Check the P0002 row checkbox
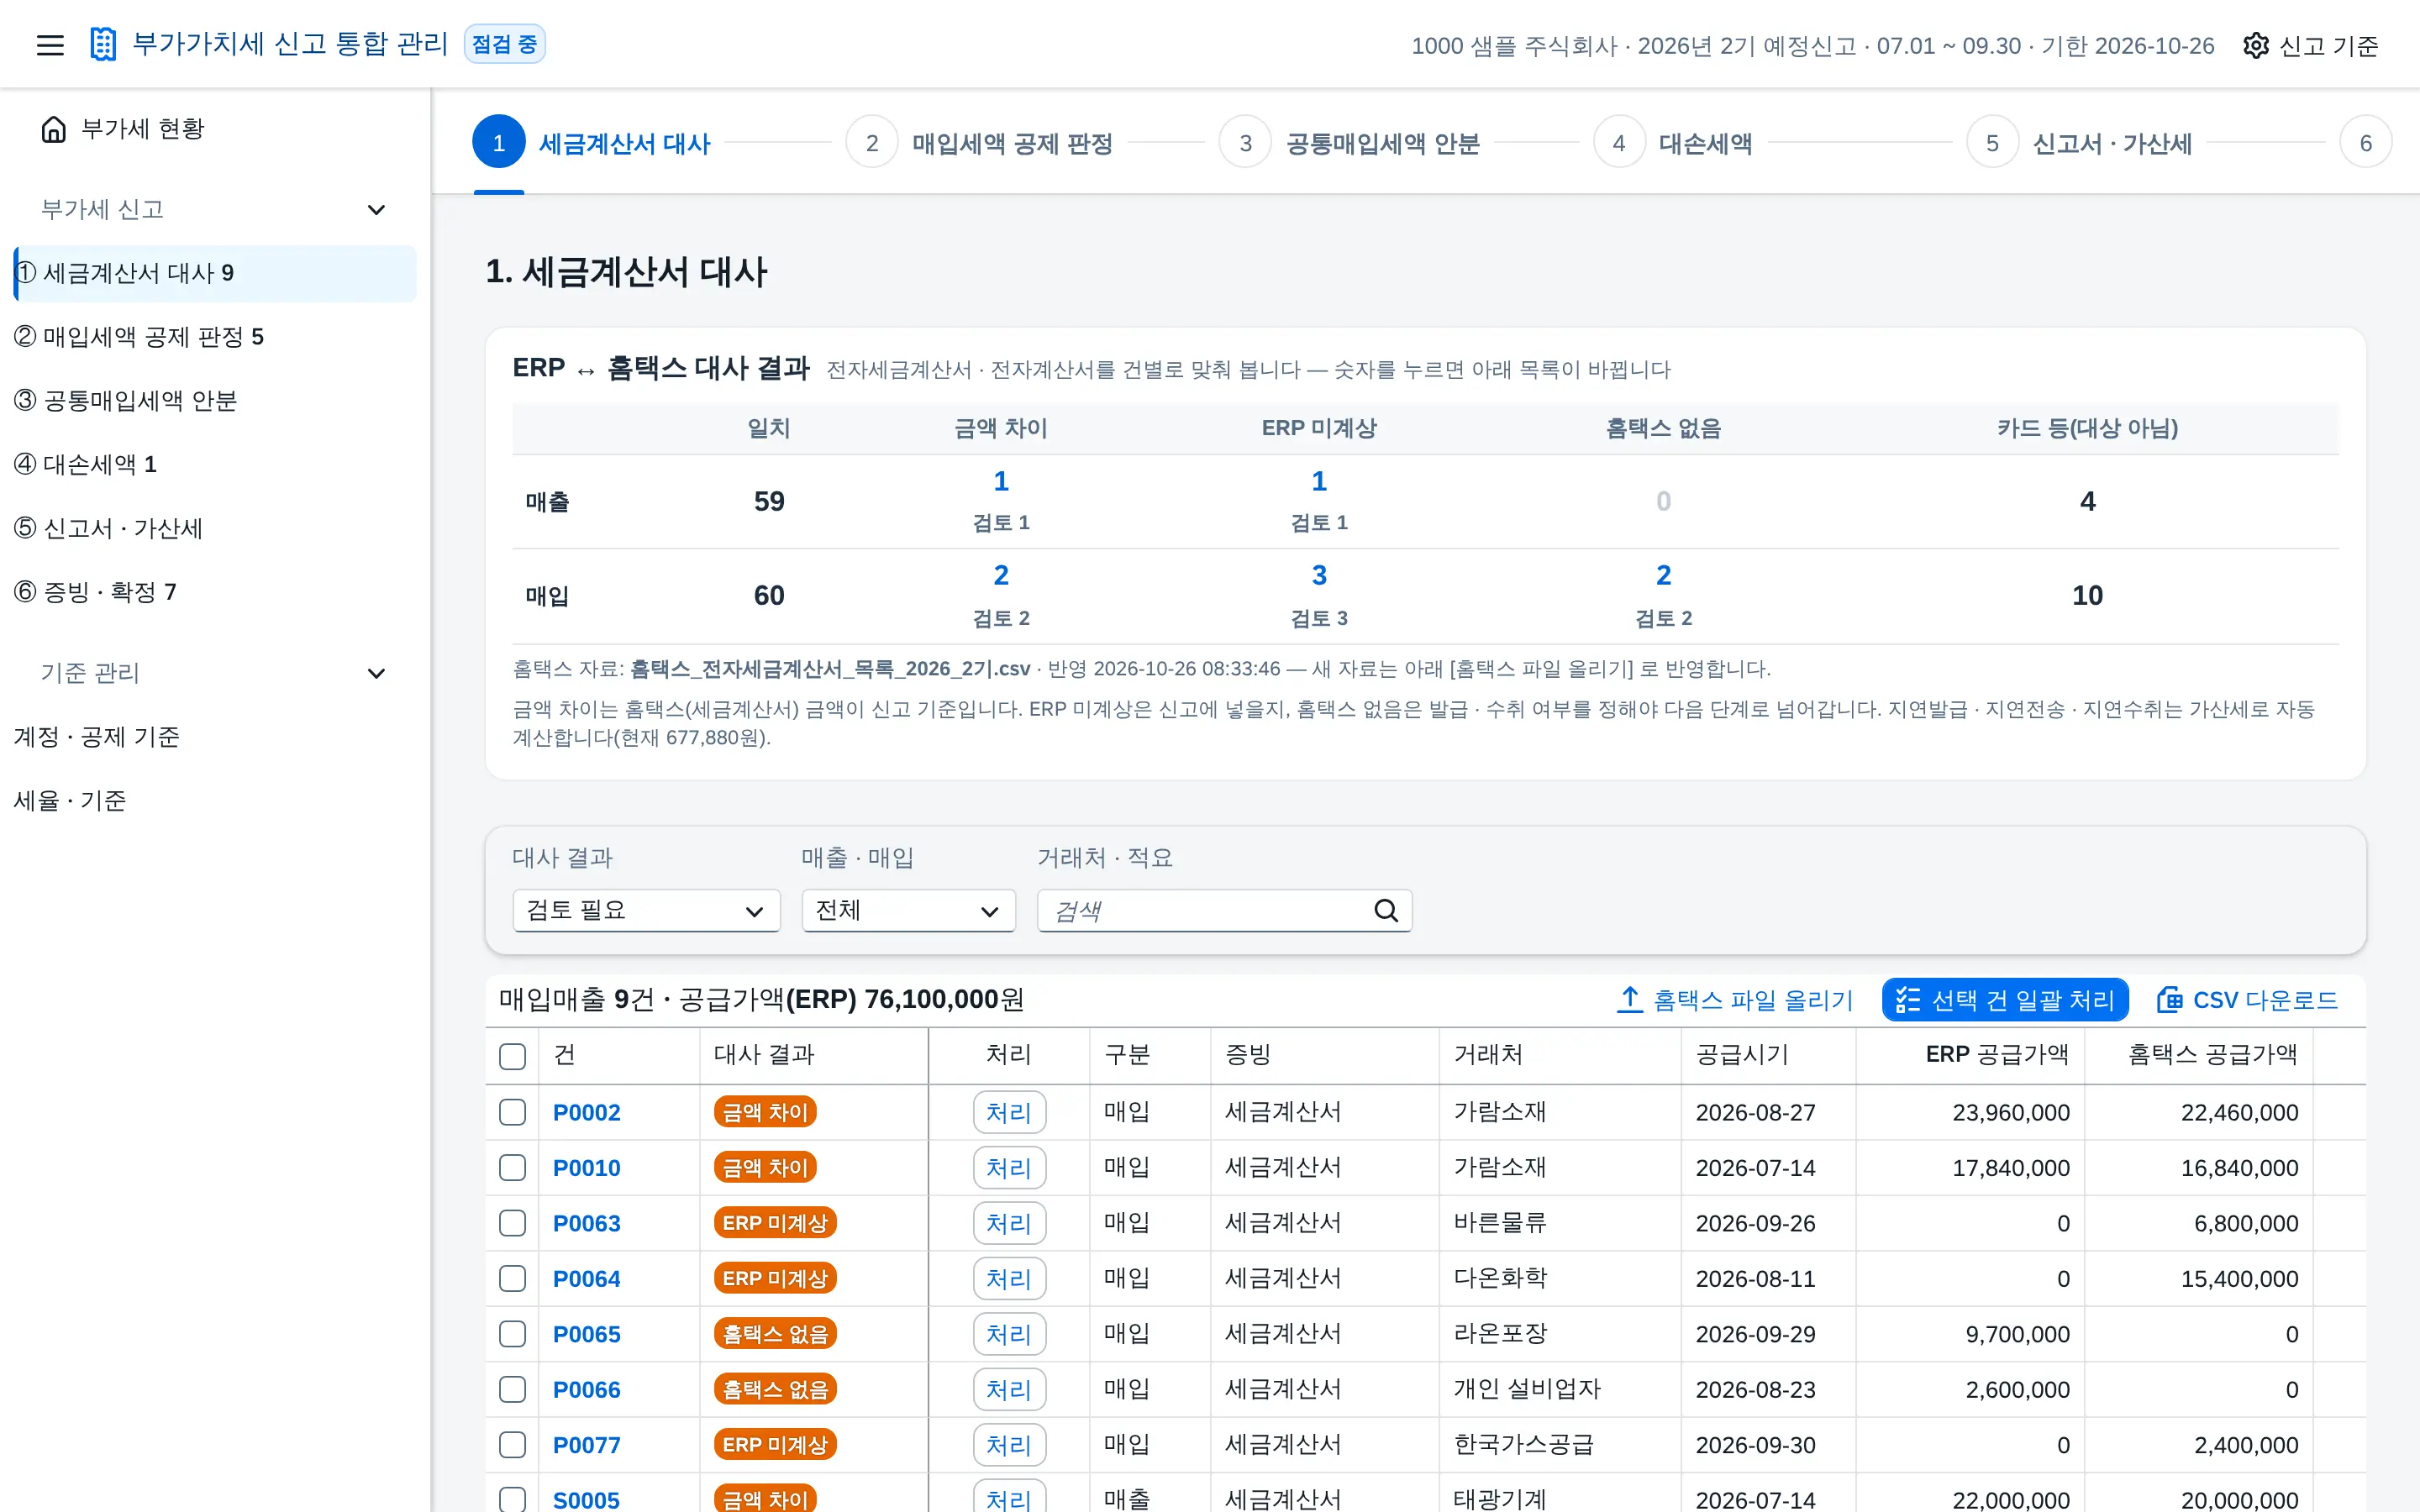 (x=512, y=1112)
